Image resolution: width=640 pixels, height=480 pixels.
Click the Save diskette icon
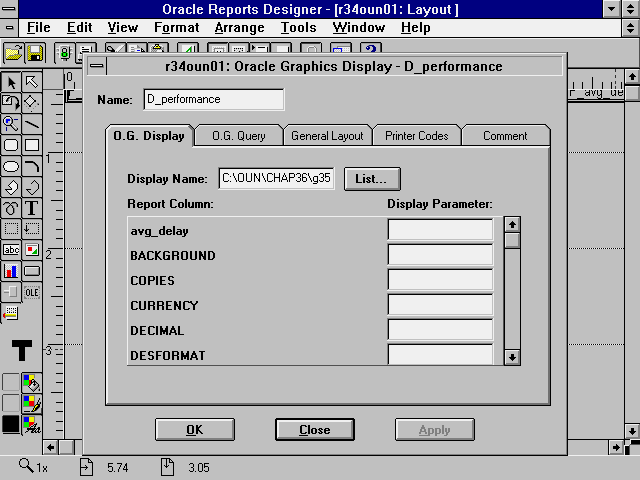(x=34, y=52)
